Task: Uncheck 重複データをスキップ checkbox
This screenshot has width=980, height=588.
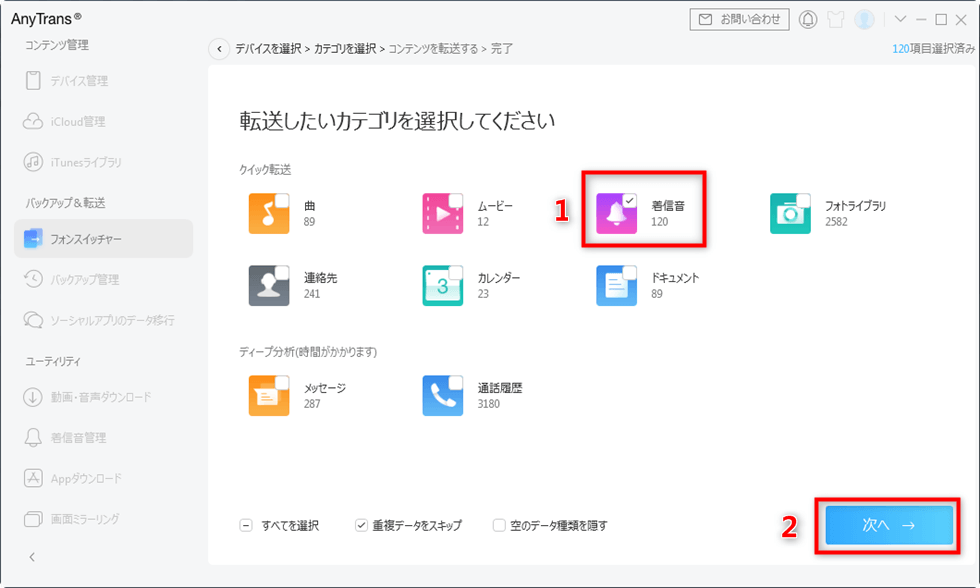Action: click(x=361, y=526)
